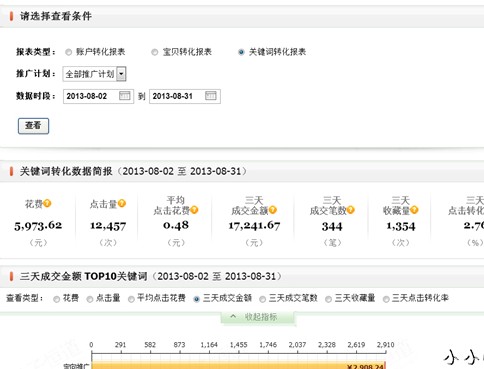Select 宝贝转化报表 report type
This screenshot has width=484, height=369.
click(154, 52)
